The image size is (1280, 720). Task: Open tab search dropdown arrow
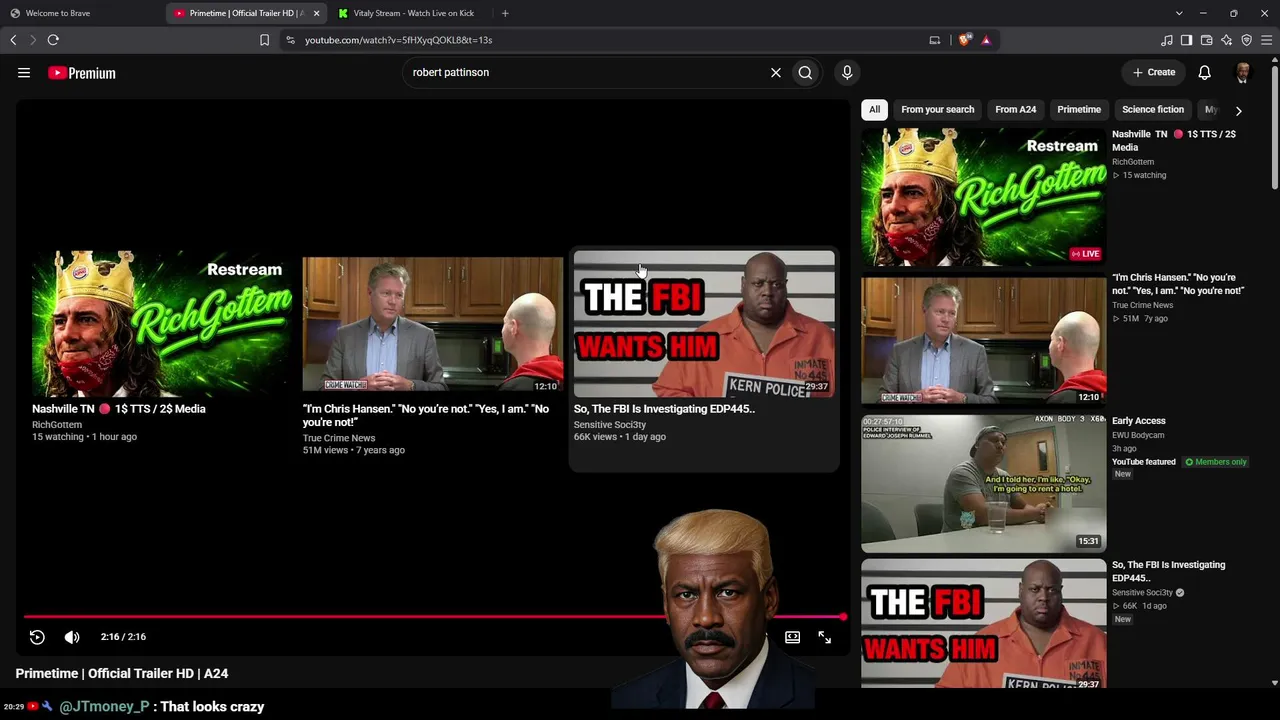(x=1179, y=13)
